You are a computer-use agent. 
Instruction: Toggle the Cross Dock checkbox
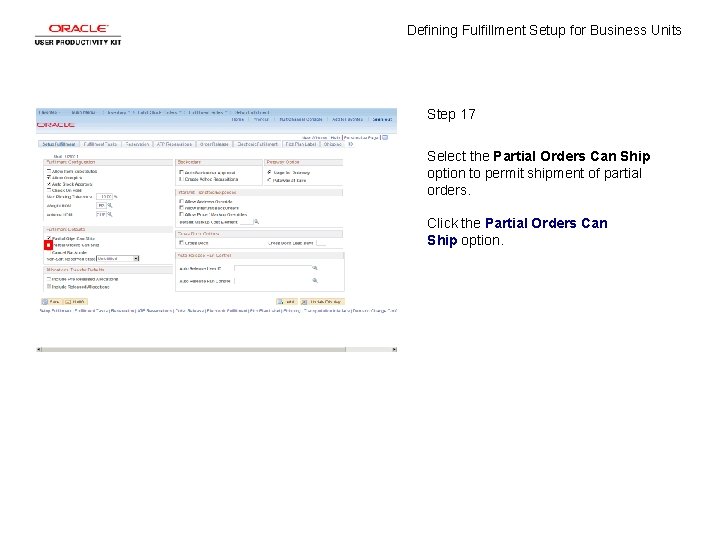point(181,242)
